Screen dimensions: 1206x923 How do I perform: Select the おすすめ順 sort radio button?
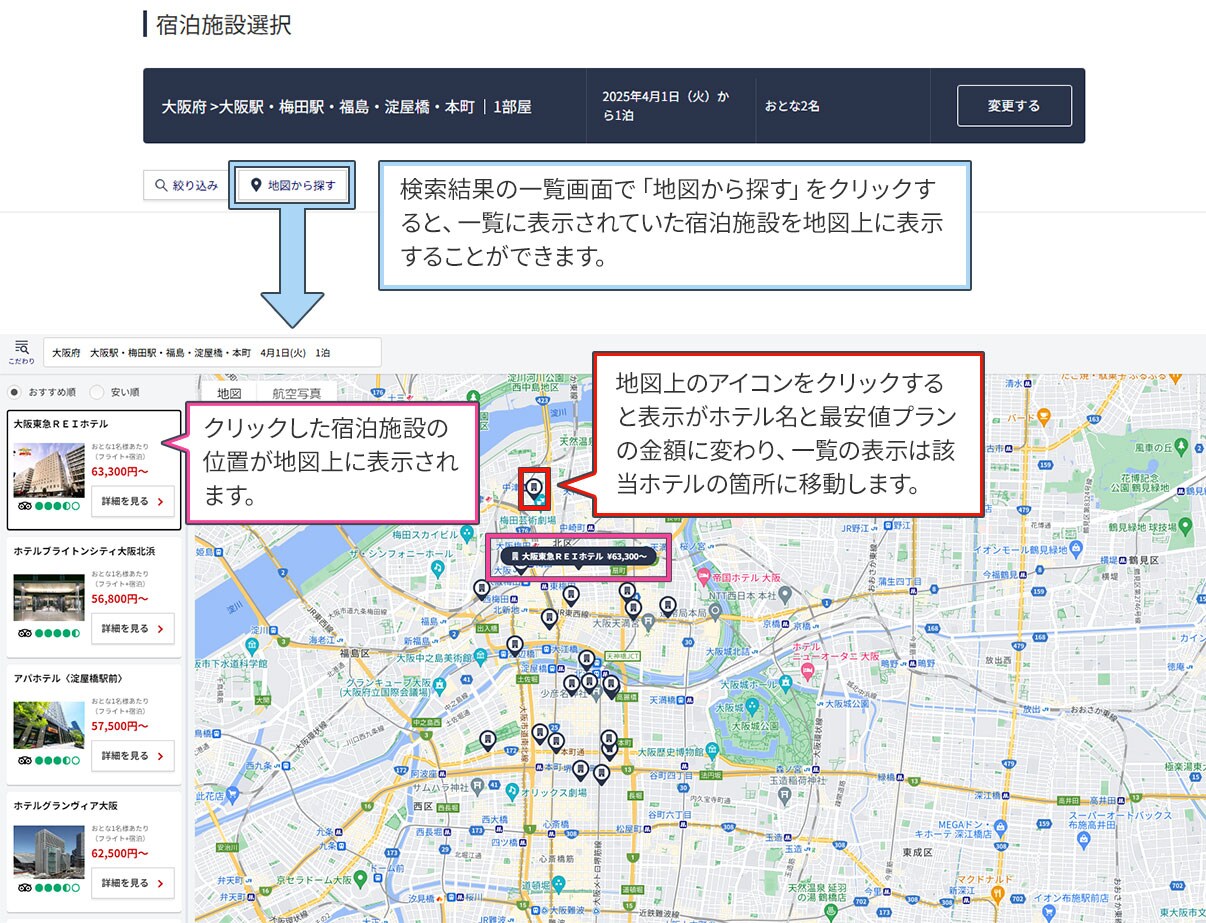point(14,392)
